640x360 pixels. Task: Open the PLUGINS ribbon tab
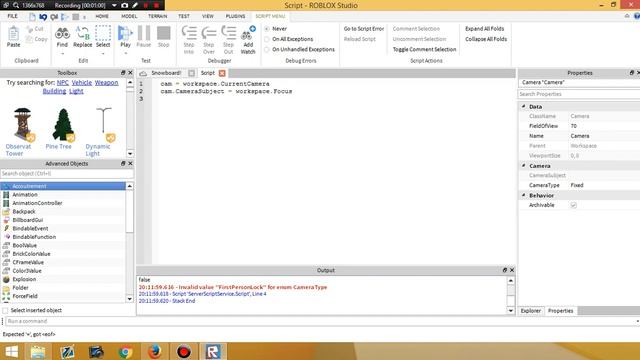click(x=236, y=16)
